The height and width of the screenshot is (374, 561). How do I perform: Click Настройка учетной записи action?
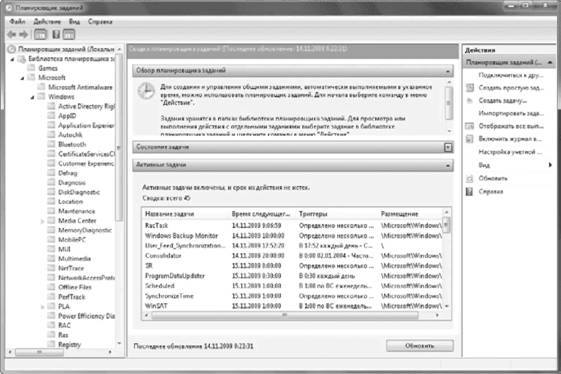[510, 152]
